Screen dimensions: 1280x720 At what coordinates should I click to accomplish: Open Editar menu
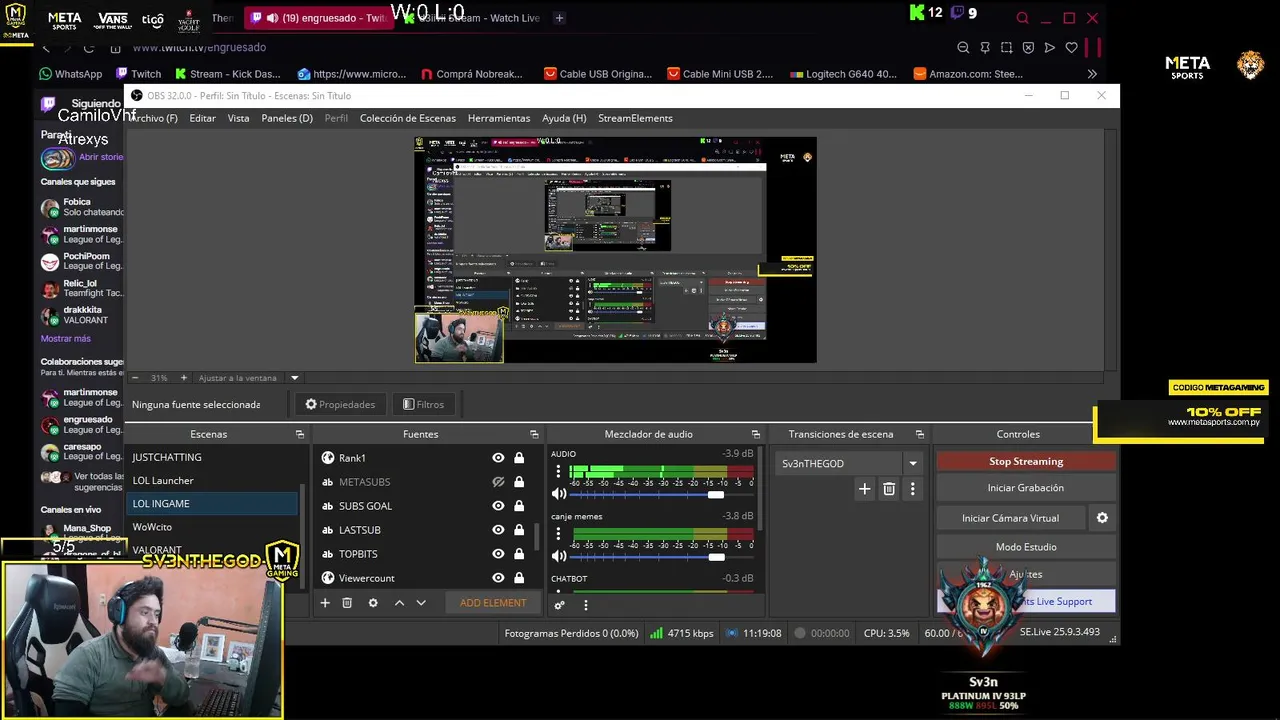click(202, 118)
